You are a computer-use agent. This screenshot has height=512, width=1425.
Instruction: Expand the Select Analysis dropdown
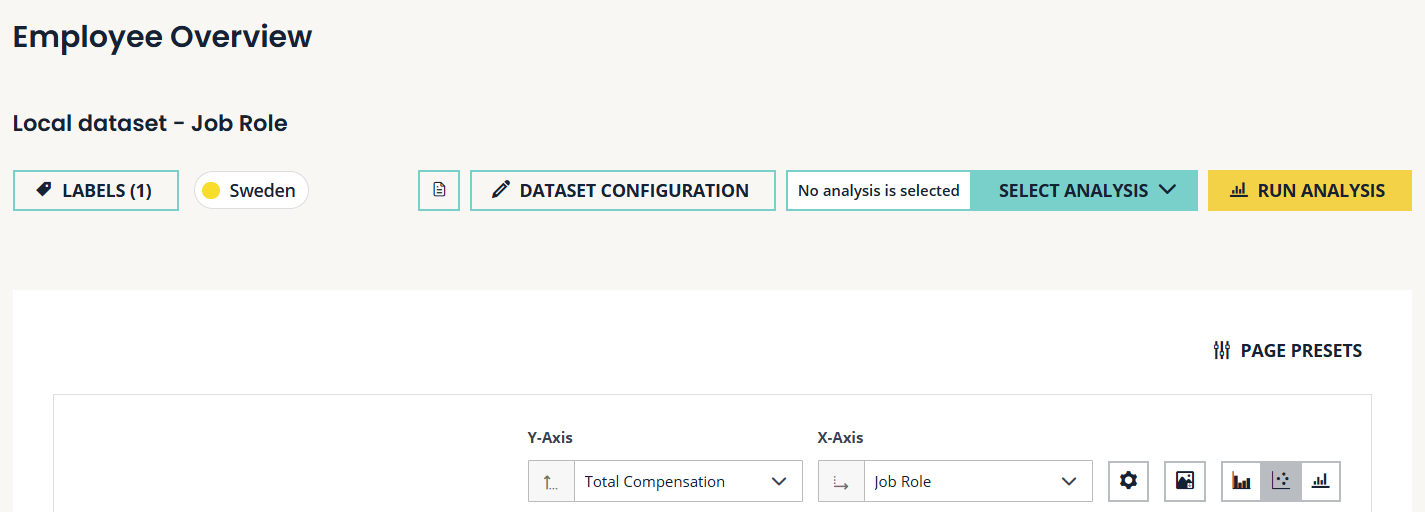click(1085, 190)
